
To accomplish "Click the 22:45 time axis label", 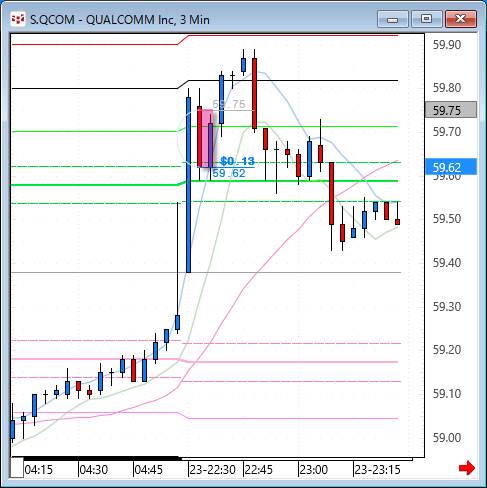I will coord(259,470).
